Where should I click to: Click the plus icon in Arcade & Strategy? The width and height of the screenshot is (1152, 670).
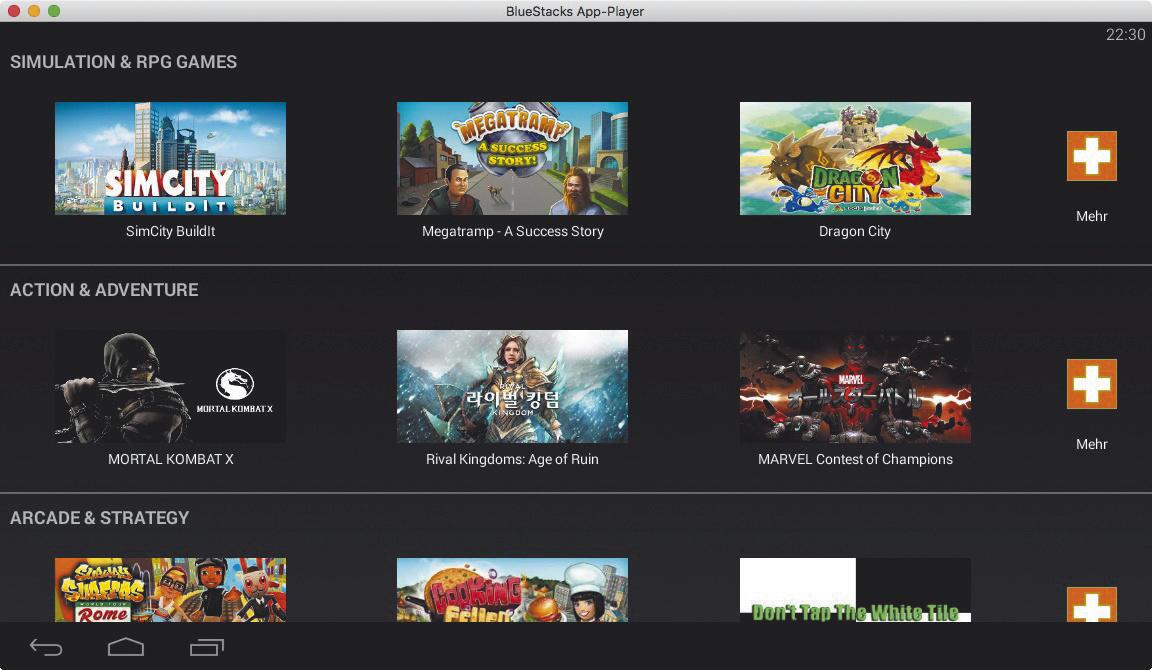(x=1092, y=605)
